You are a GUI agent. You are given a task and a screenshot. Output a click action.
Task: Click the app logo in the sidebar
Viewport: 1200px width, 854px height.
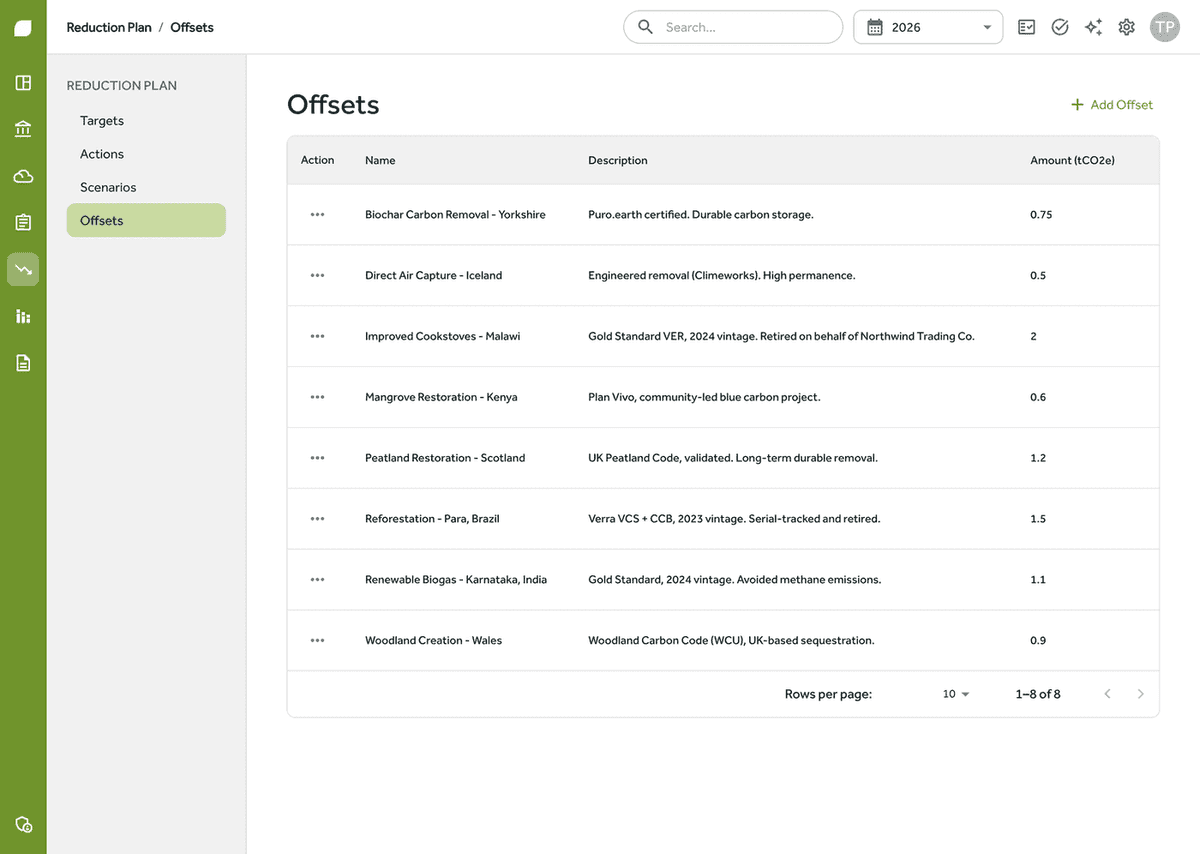23,28
